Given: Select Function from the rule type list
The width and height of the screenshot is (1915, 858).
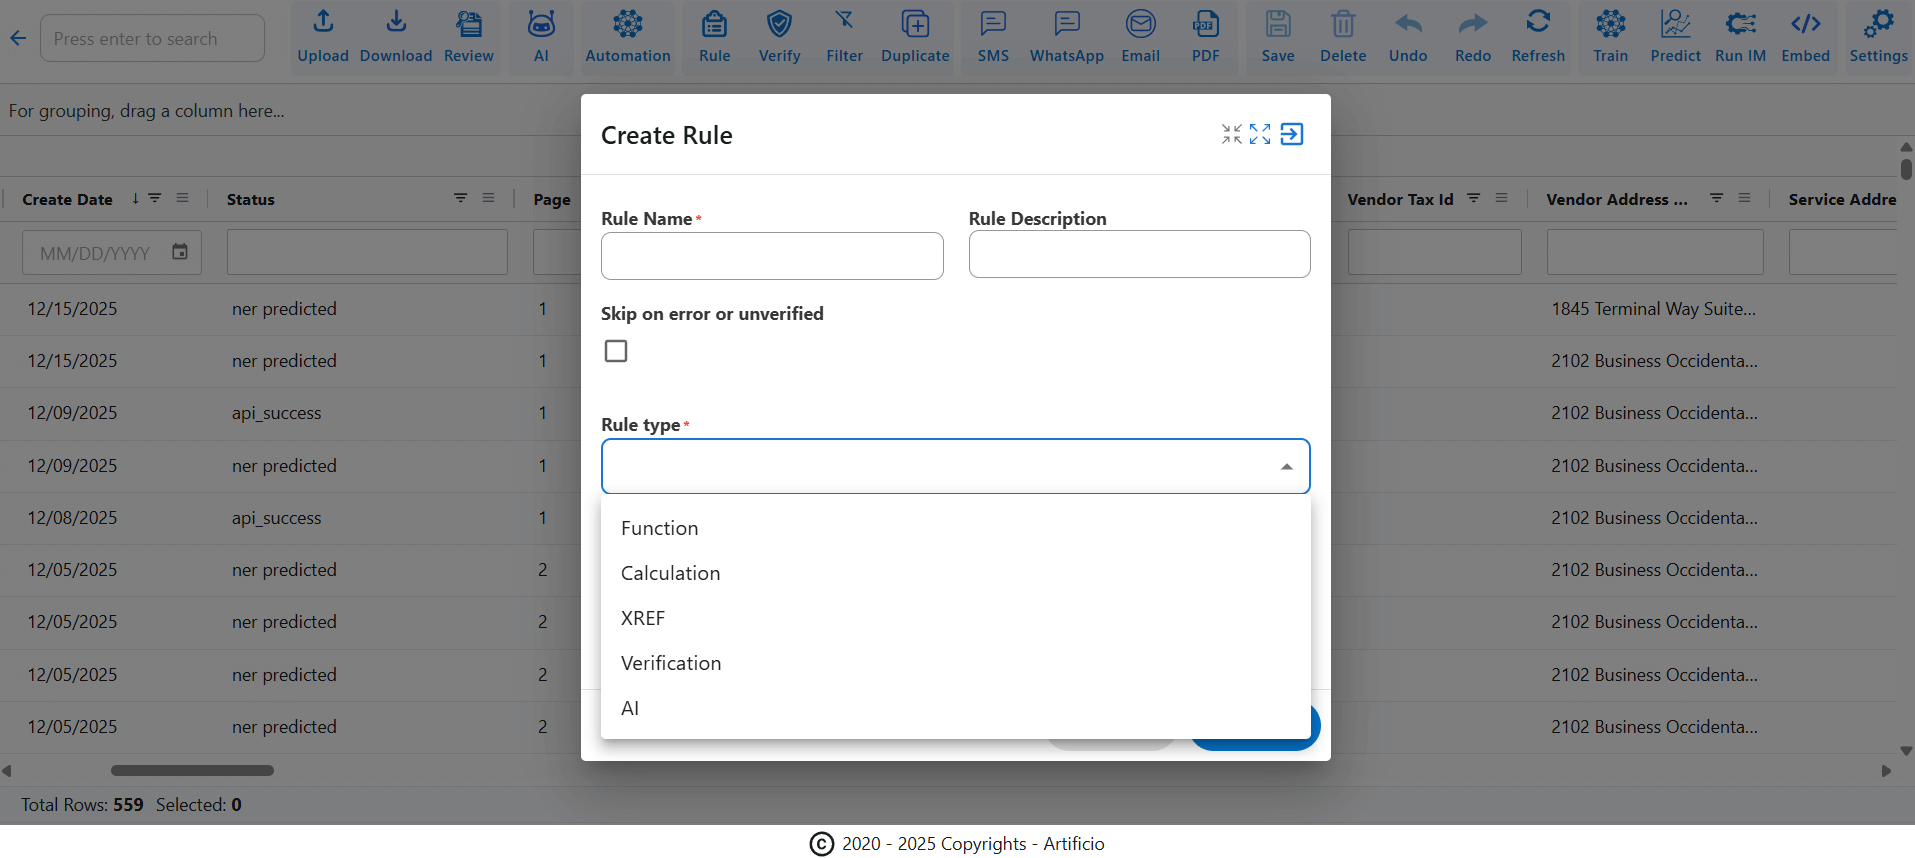Looking at the screenshot, I should click(x=660, y=528).
